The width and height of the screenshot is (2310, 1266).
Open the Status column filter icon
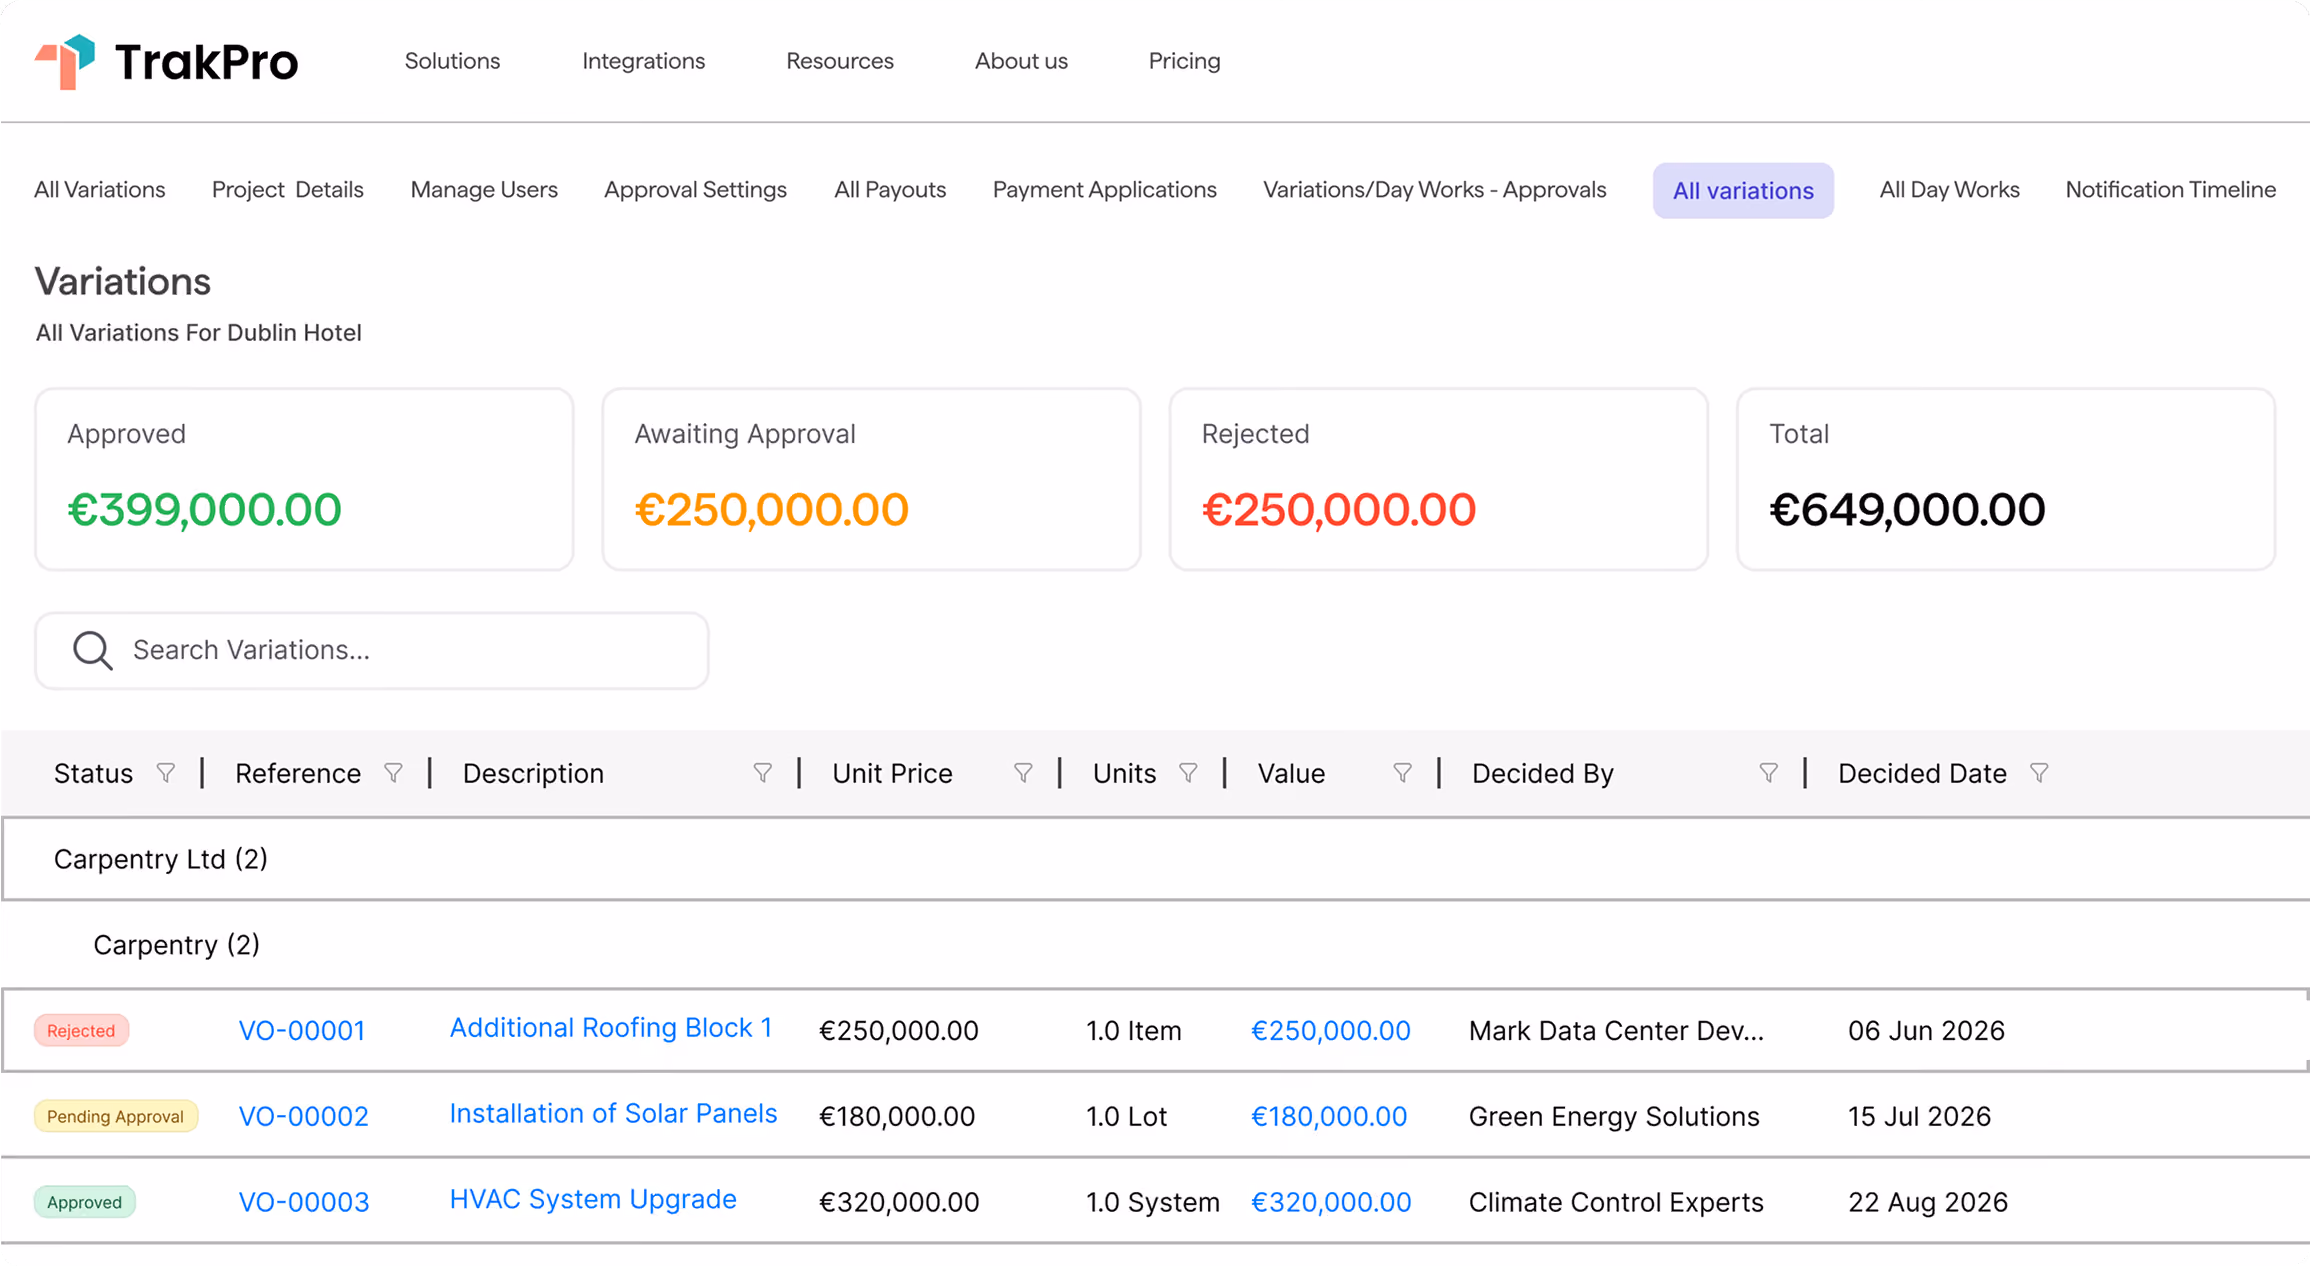click(166, 773)
